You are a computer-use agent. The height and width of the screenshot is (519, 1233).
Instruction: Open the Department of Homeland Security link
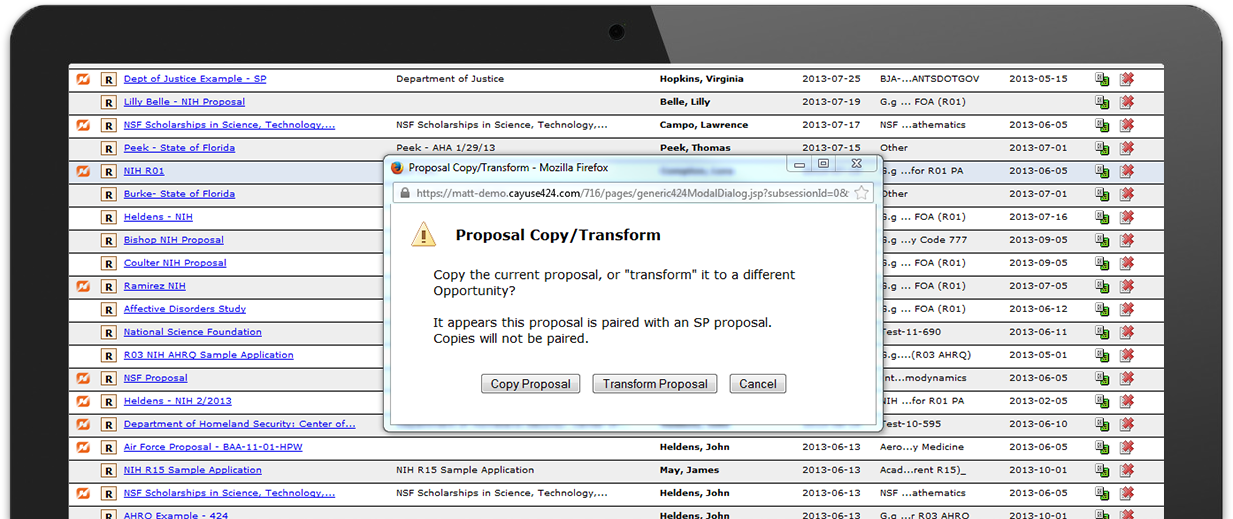240,424
